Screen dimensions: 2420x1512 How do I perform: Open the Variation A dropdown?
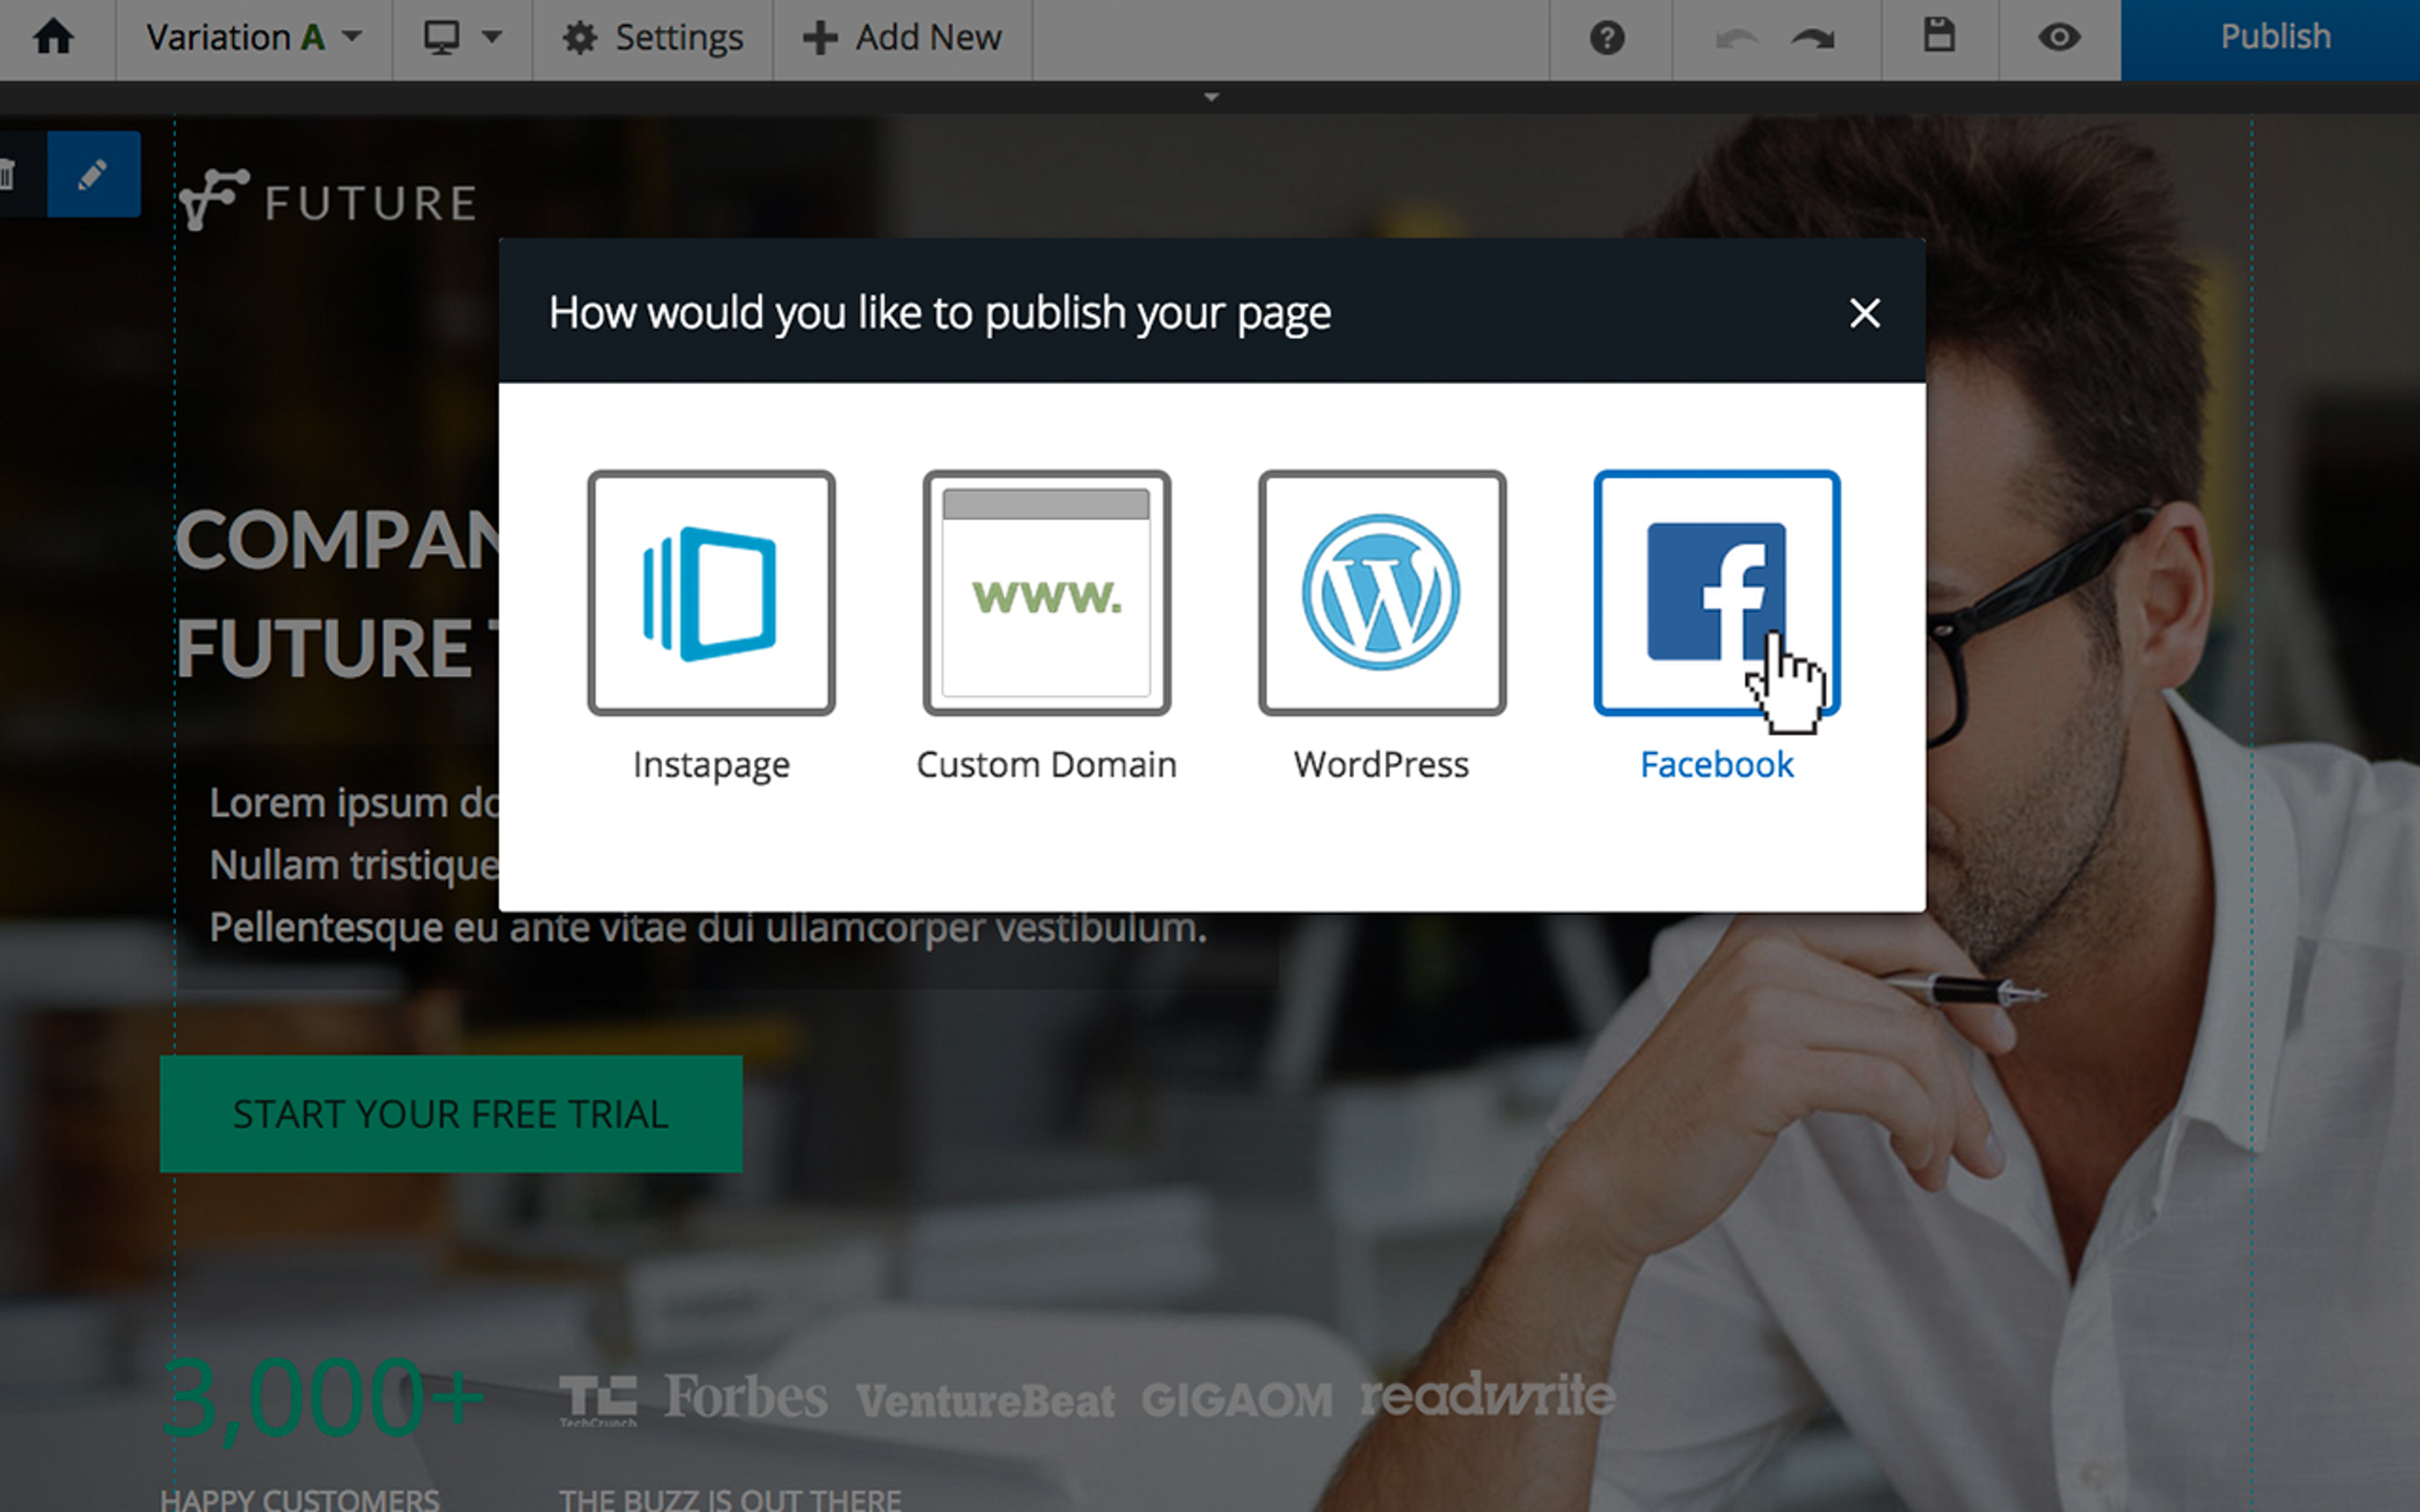pyautogui.click(x=253, y=38)
